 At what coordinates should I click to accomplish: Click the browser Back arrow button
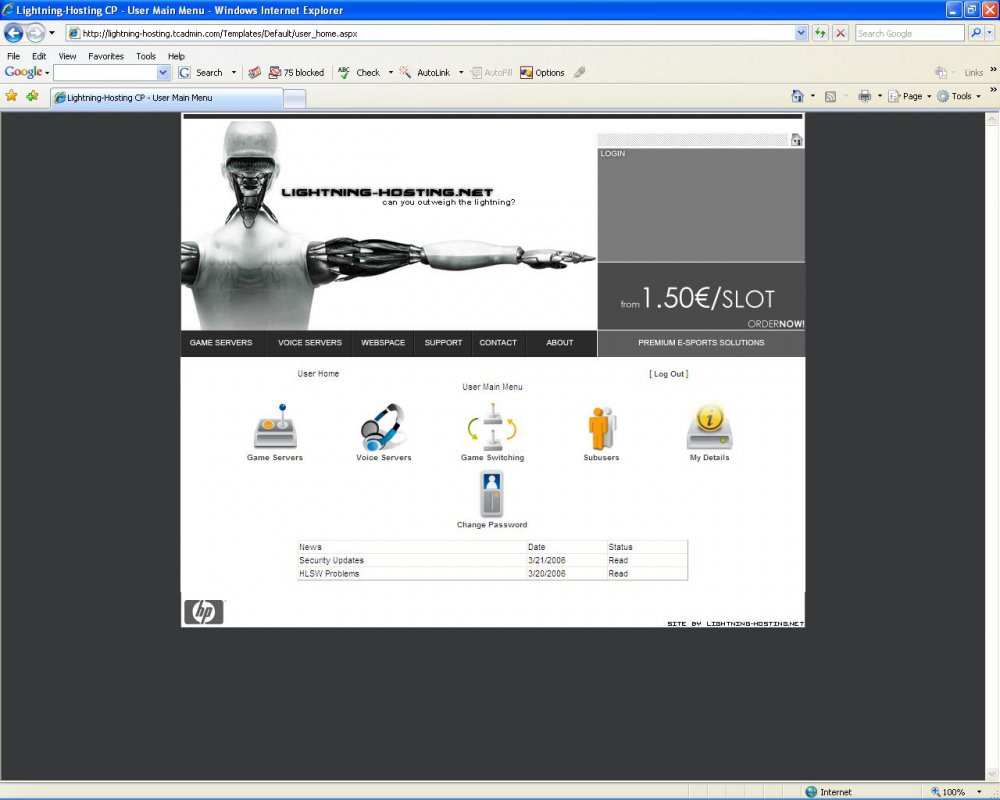click(x=14, y=33)
